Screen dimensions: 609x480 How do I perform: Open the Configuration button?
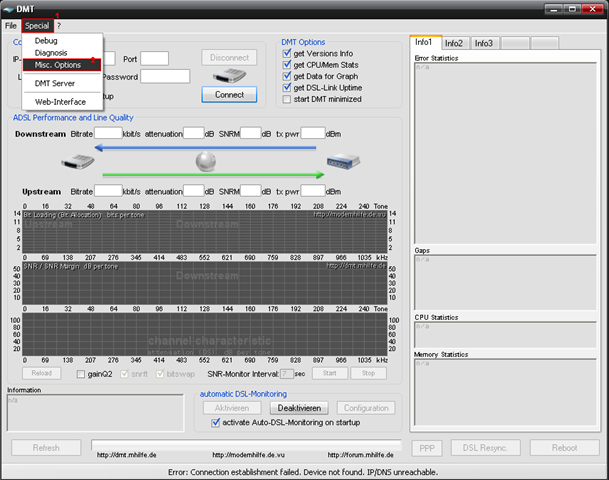click(x=366, y=408)
